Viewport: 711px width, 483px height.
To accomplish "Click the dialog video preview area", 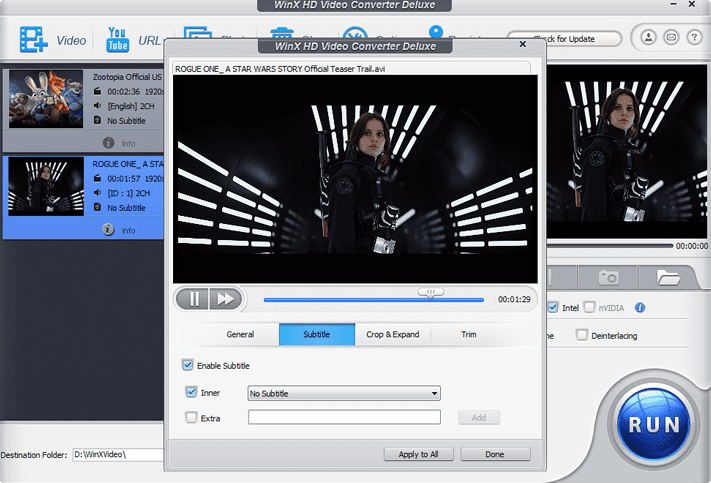I will point(355,179).
